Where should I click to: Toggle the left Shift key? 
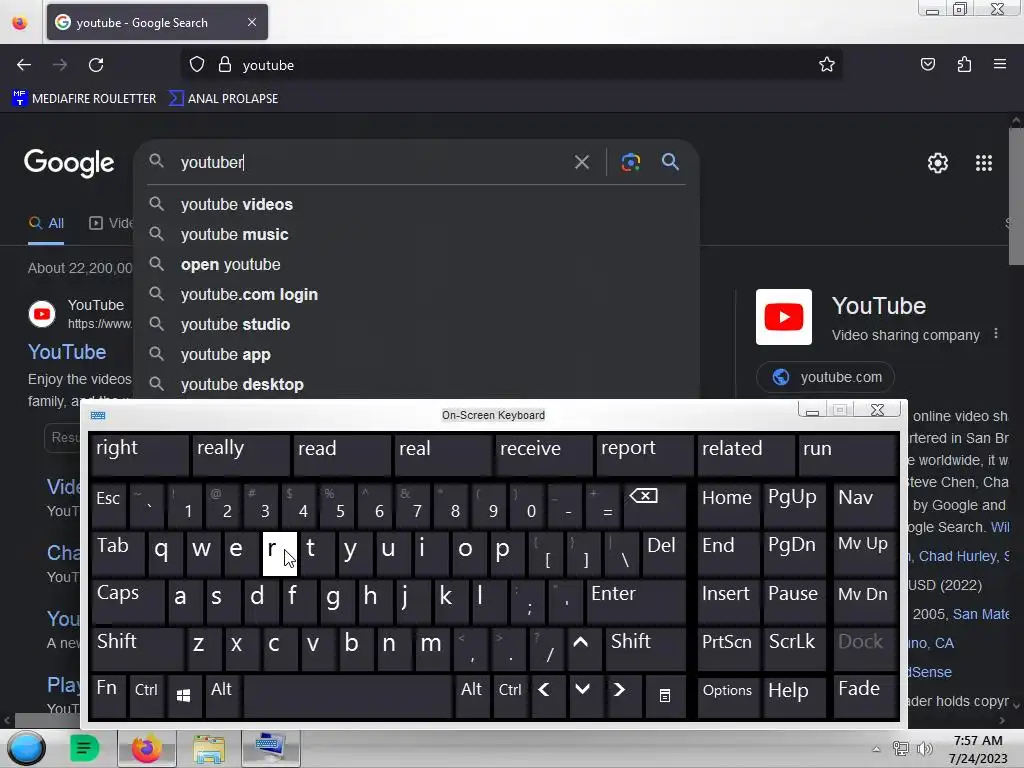point(137,648)
